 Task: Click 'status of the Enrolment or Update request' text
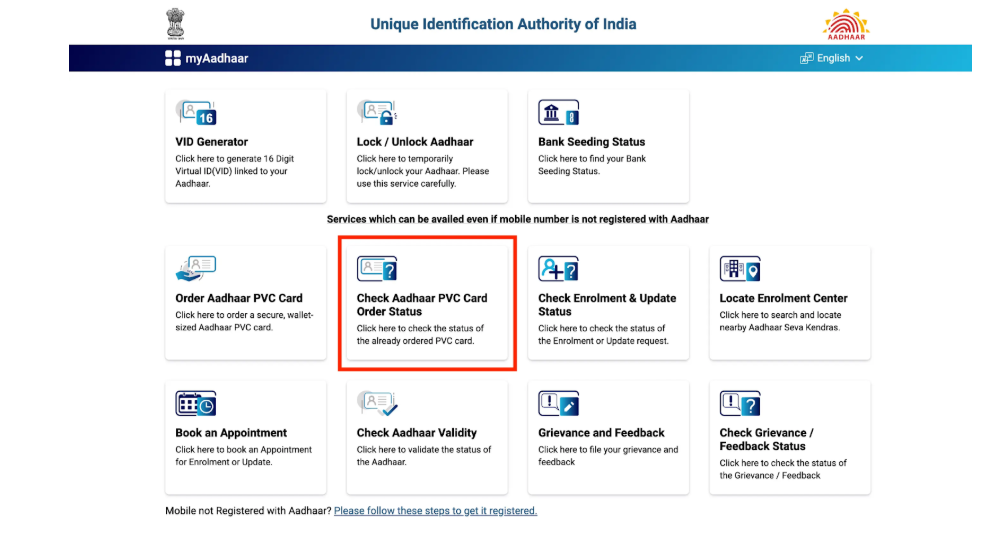603,334
